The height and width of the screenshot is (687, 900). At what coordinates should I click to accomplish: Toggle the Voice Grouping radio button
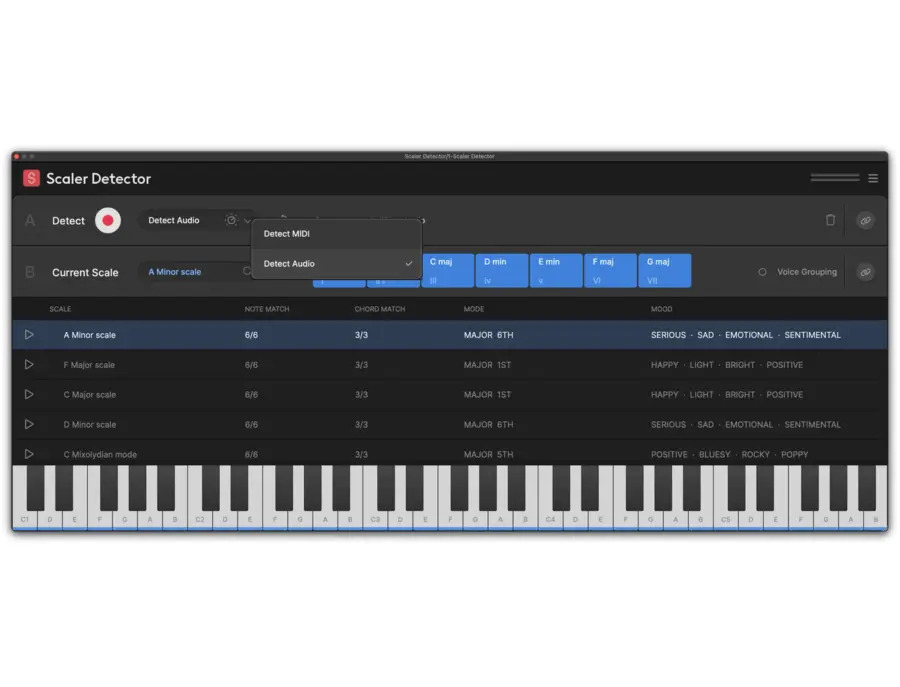(x=762, y=272)
